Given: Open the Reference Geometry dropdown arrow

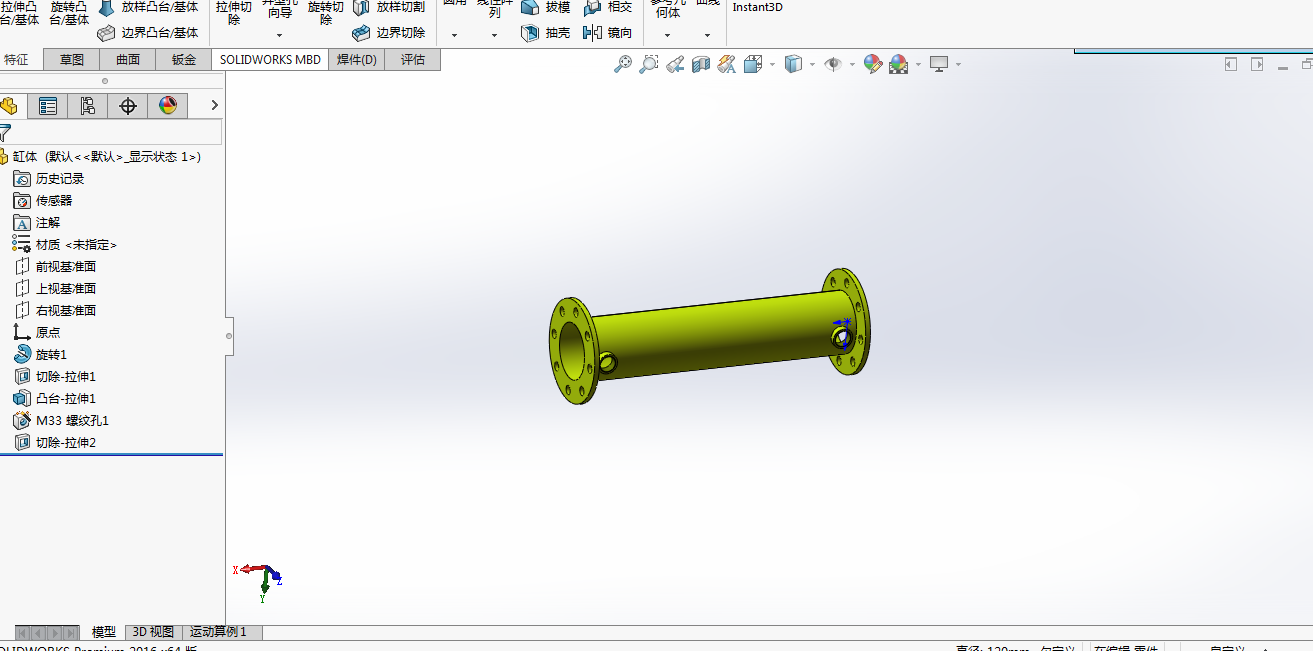Looking at the screenshot, I should pyautogui.click(x=667, y=35).
